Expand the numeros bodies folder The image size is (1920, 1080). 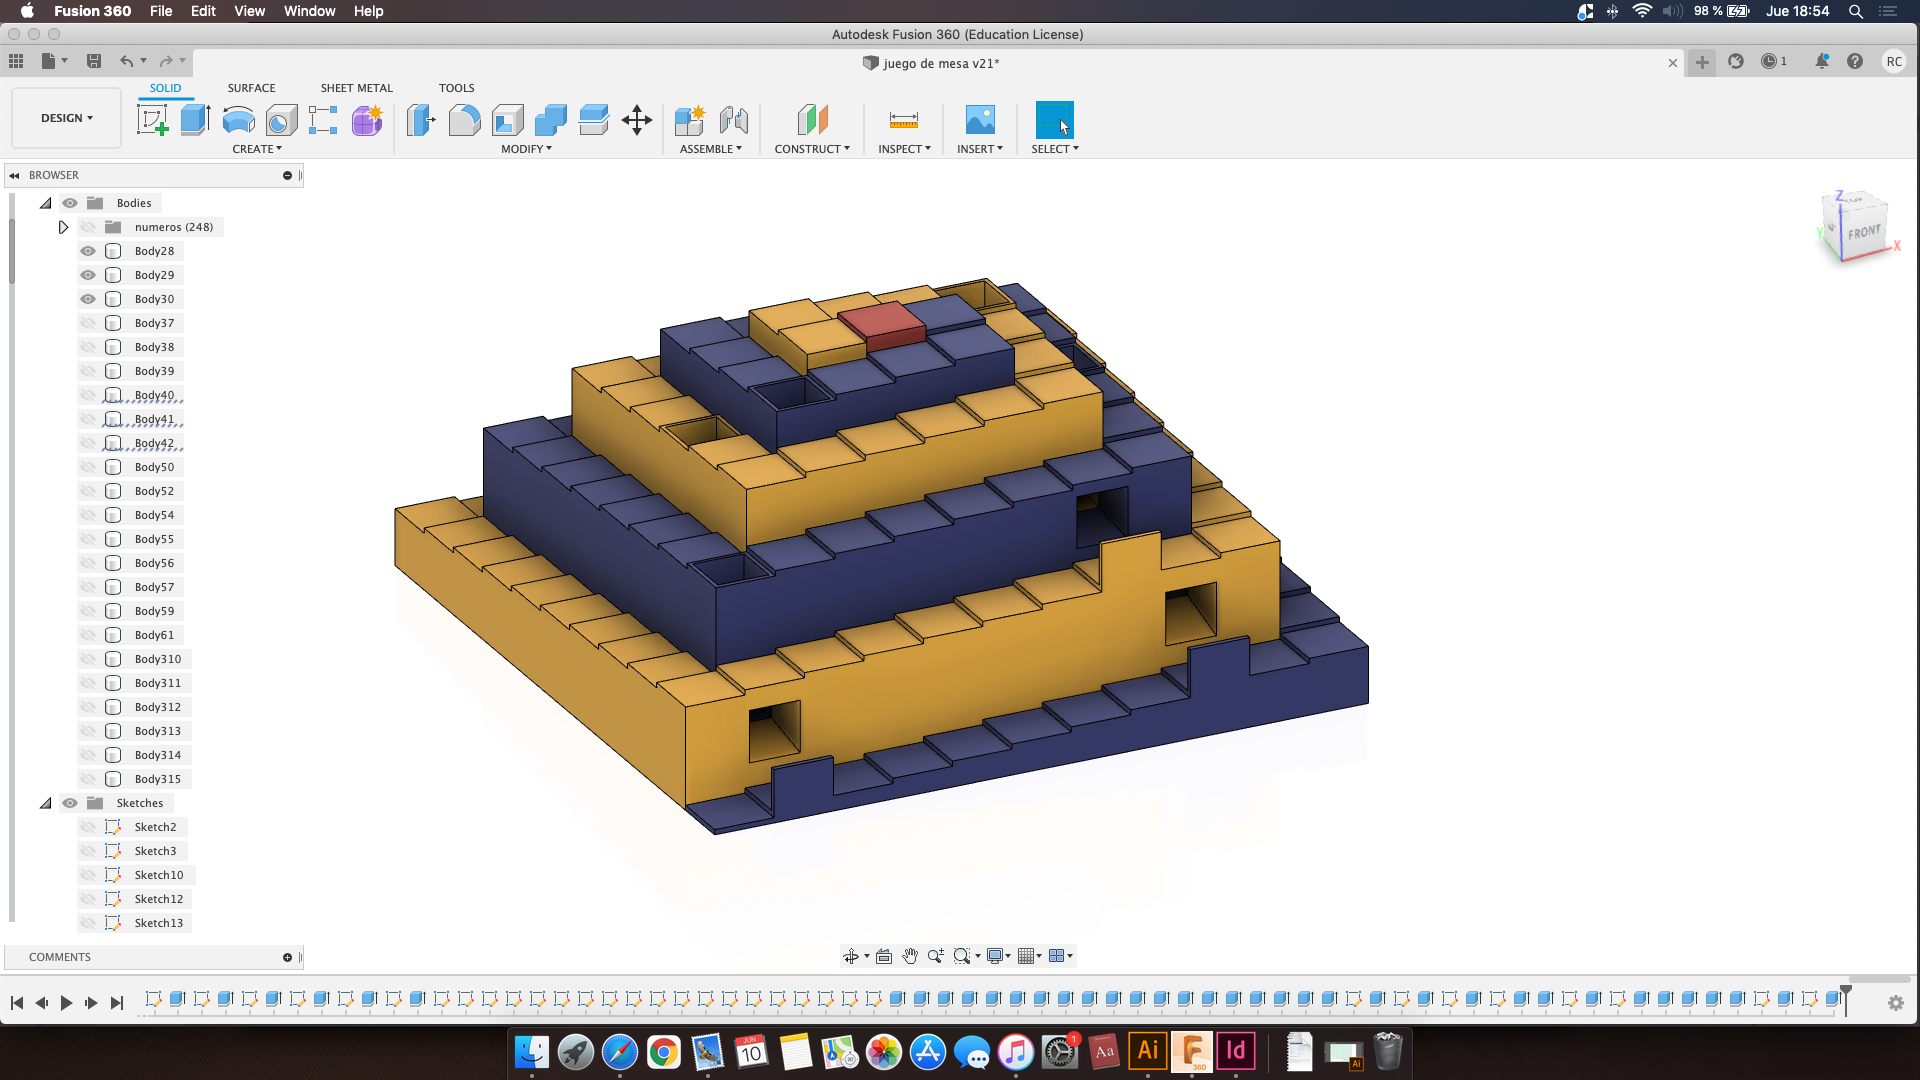point(62,227)
